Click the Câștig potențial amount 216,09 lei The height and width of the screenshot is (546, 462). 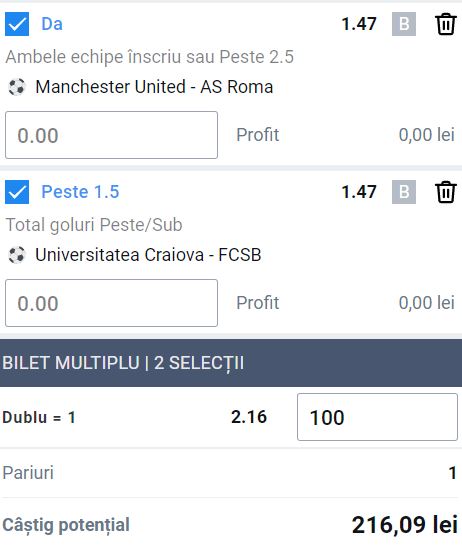point(405,525)
